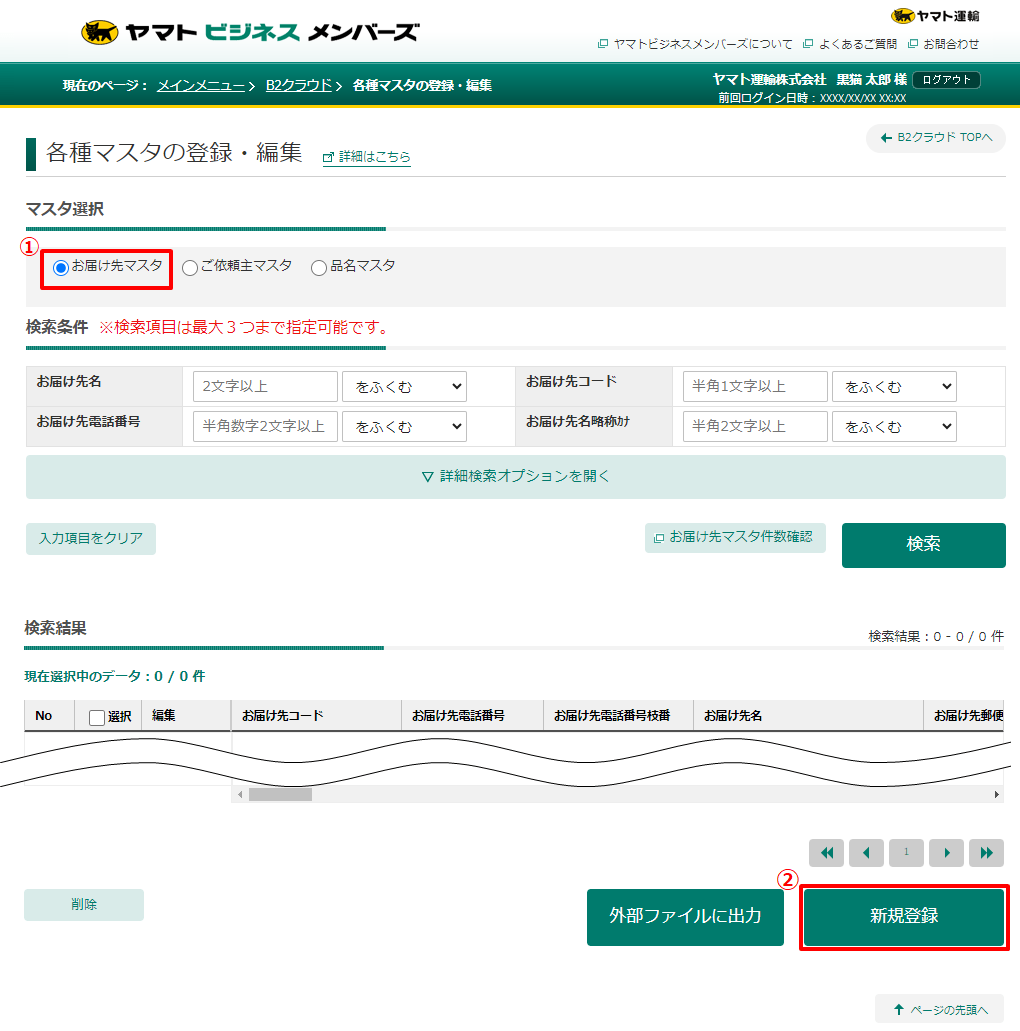This screenshot has height=1031, width=1020.
Task: Jump to the first page with double-left arrow
Action: (x=826, y=852)
